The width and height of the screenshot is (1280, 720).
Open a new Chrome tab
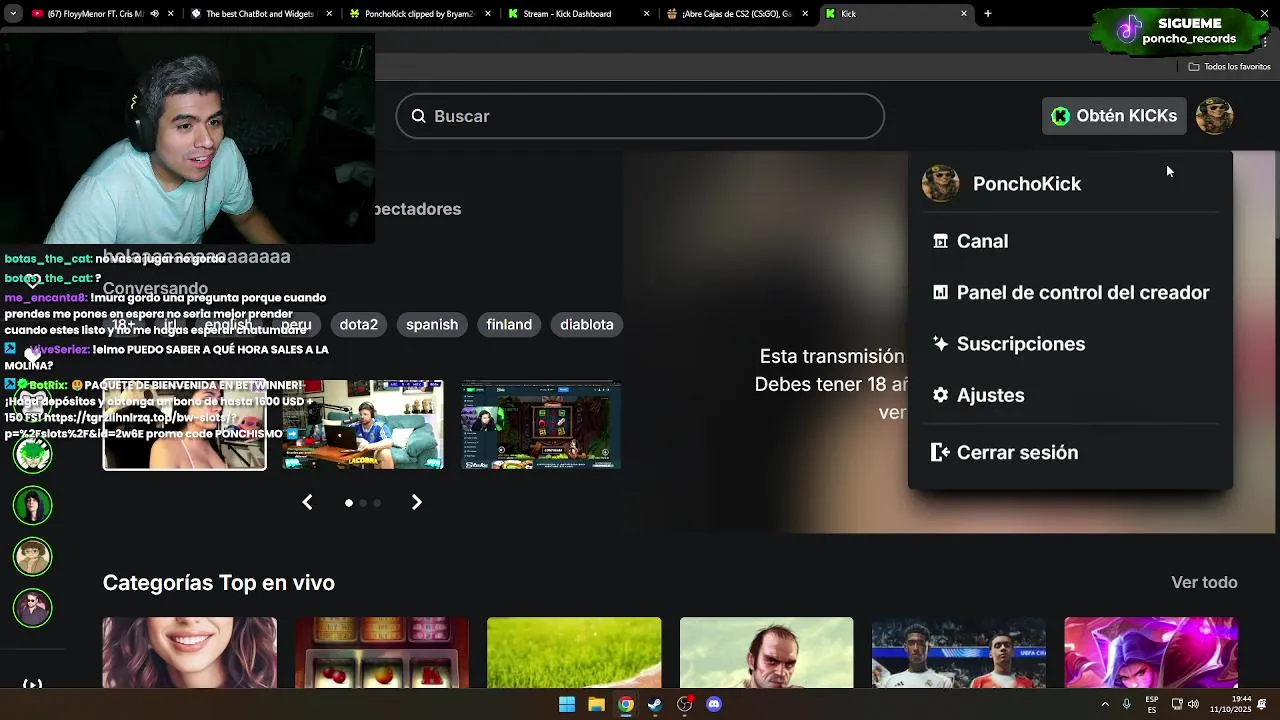point(988,14)
